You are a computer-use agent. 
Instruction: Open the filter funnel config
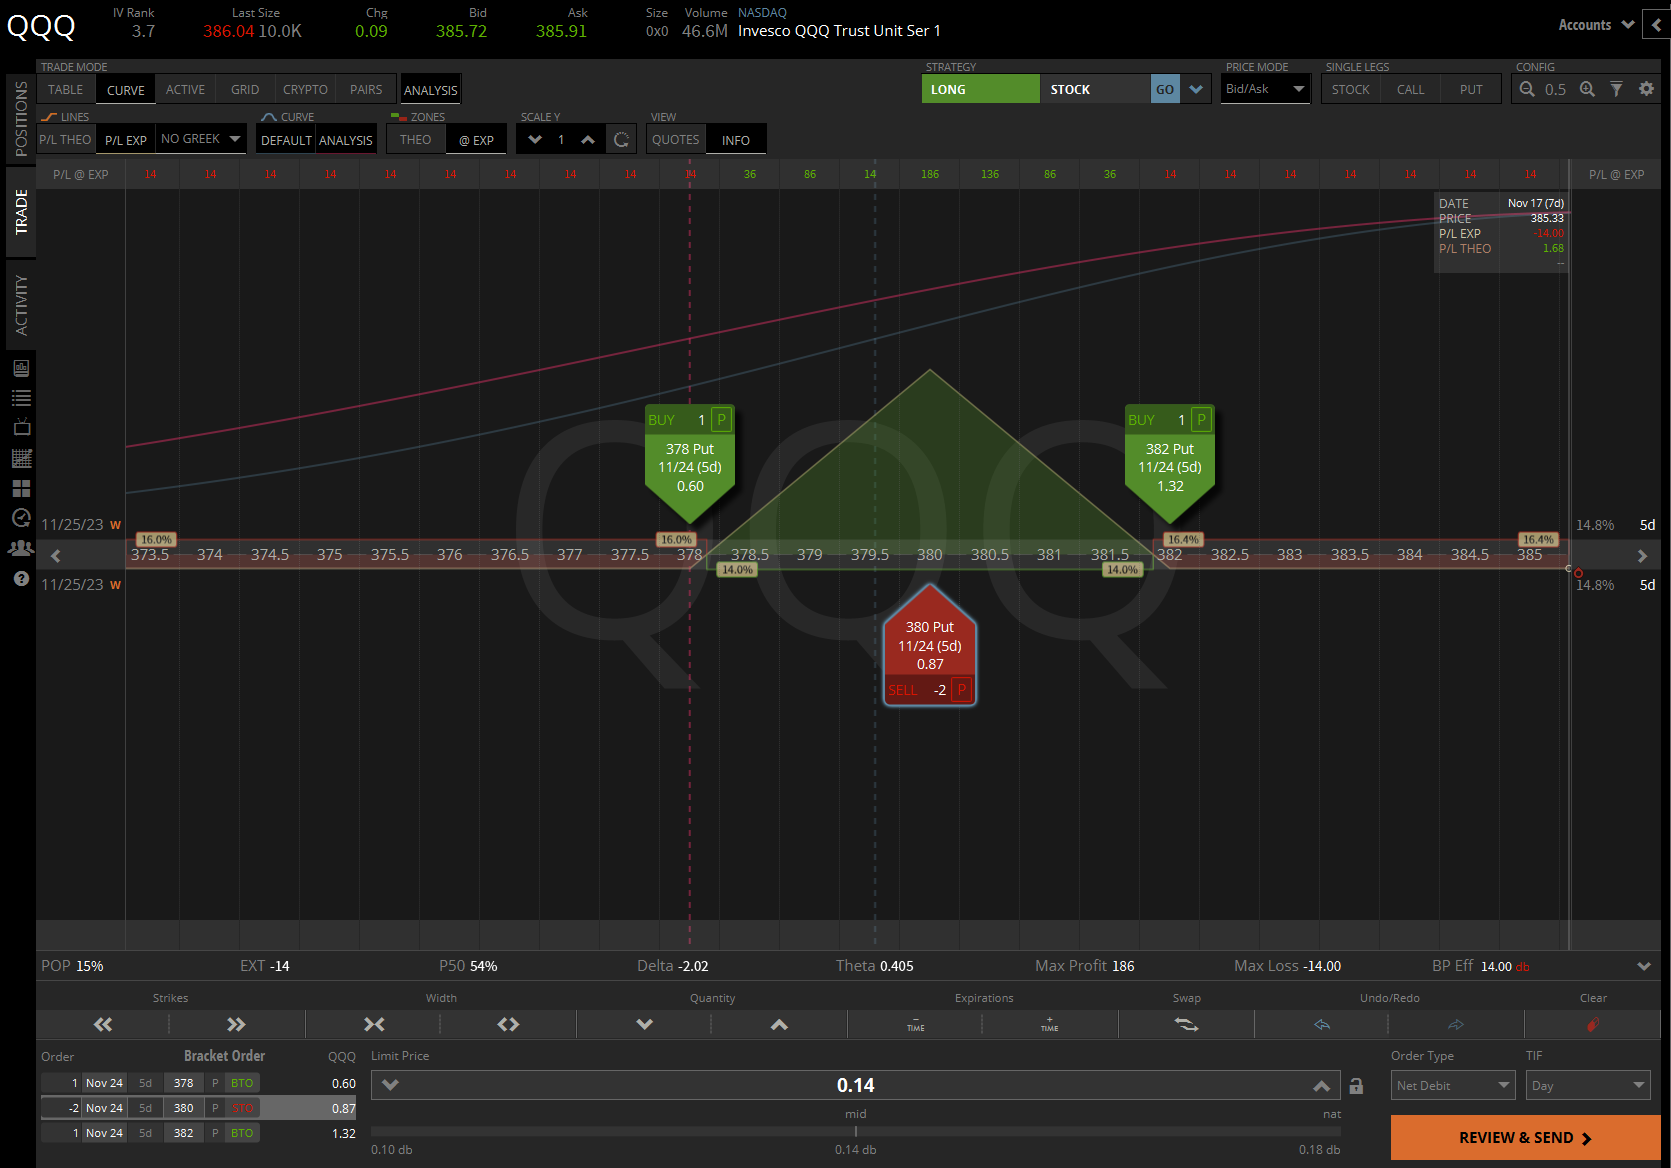[x=1616, y=89]
